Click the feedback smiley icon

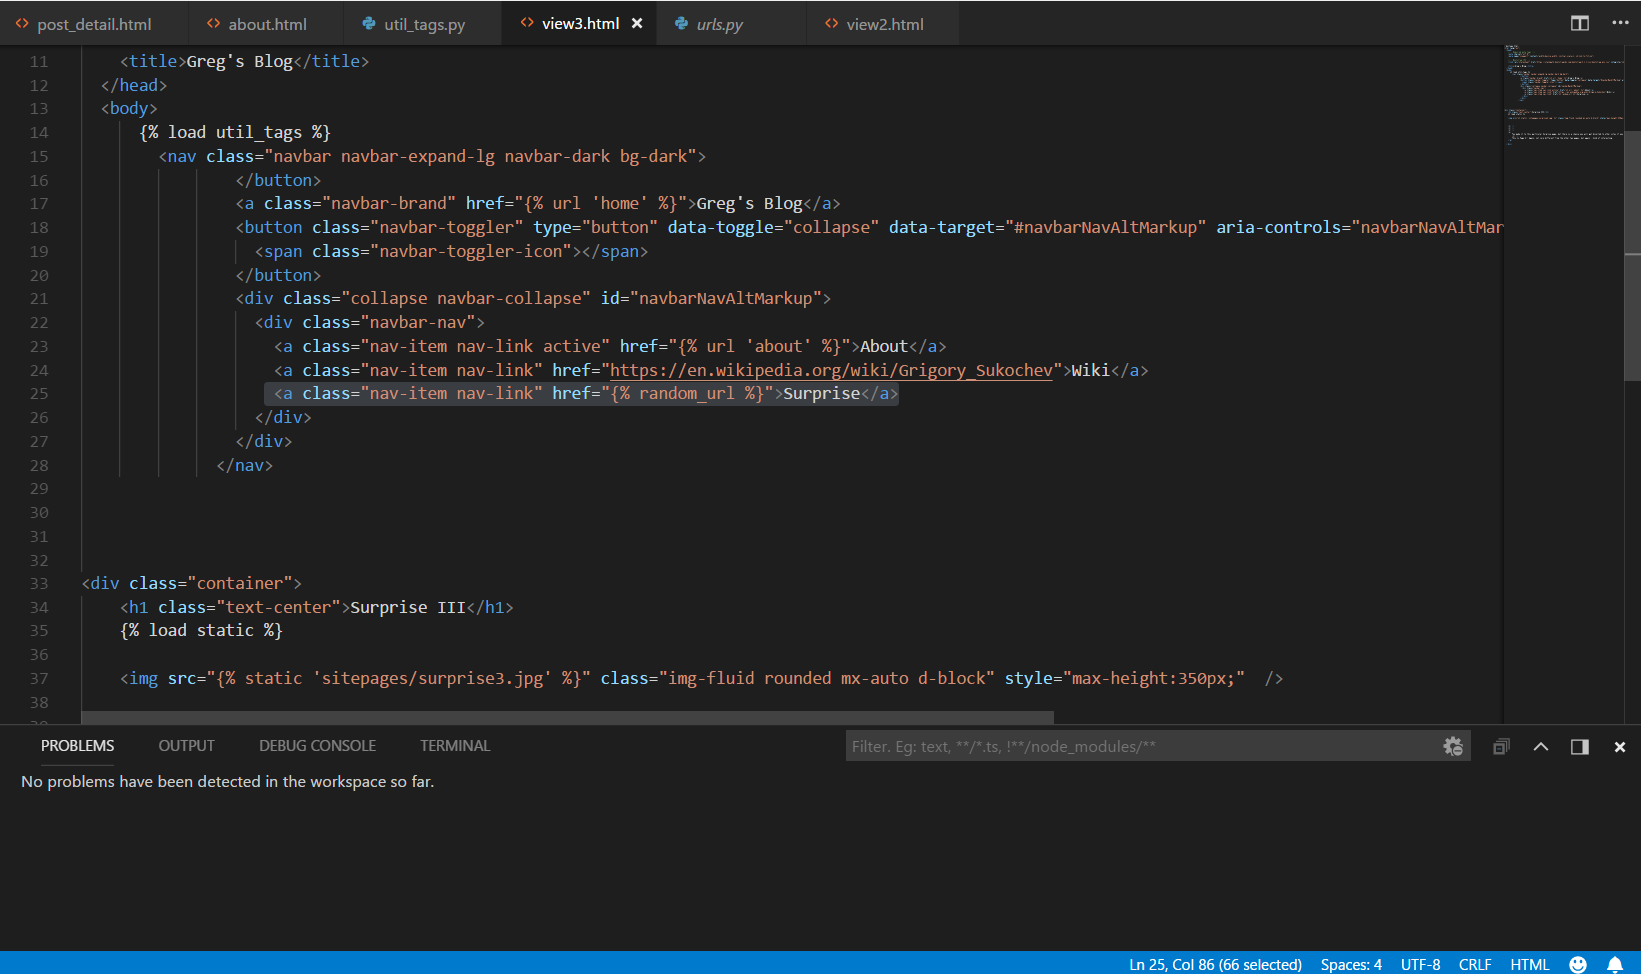(1578, 964)
